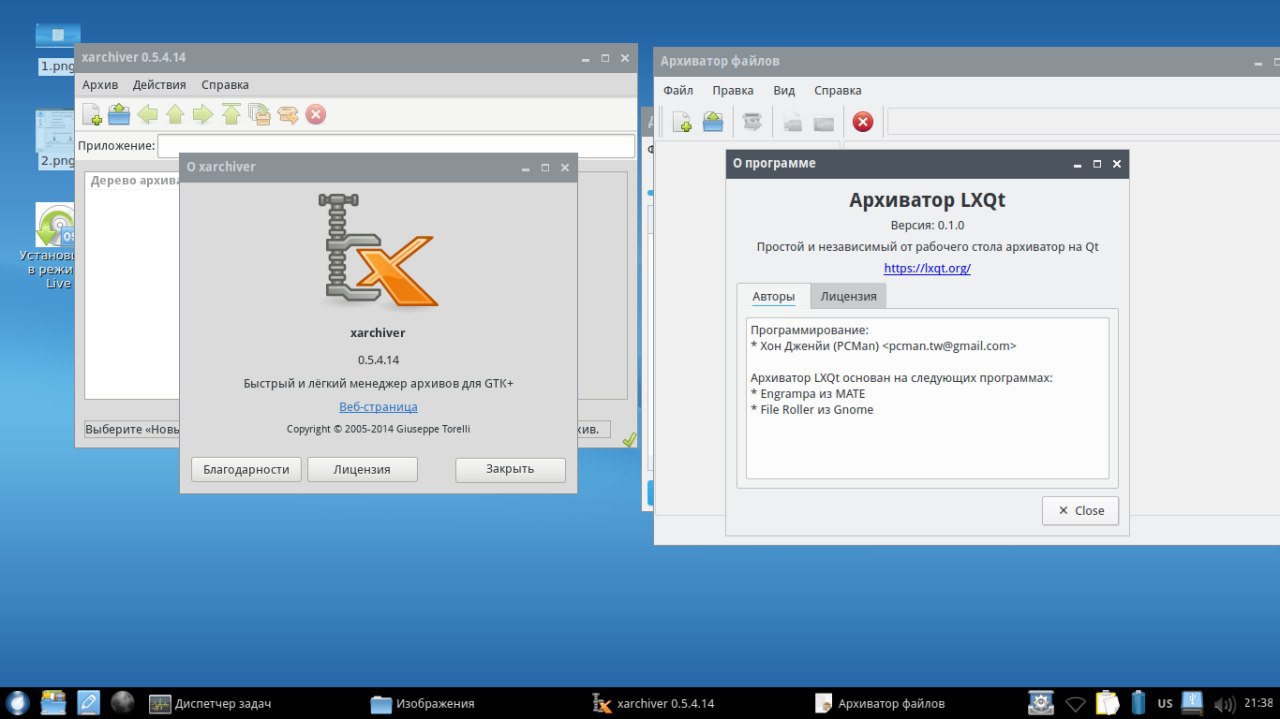Viewport: 1280px width, 719px height.
Task: Click the green forward arrow in xarchiver
Action: (203, 114)
